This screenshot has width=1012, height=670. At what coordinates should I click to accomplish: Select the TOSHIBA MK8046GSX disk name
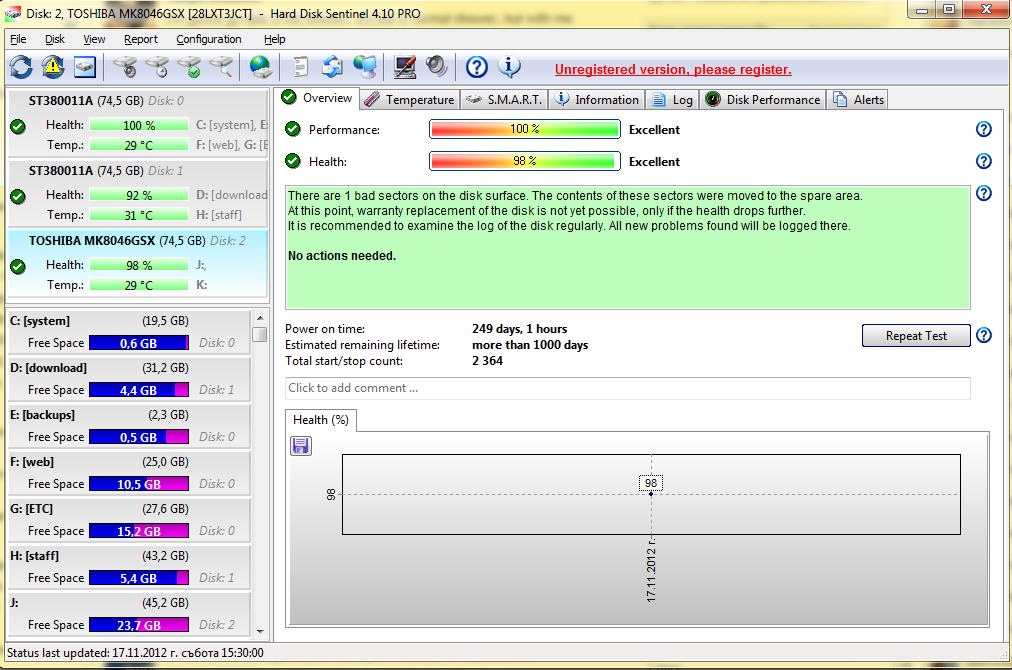pos(92,241)
